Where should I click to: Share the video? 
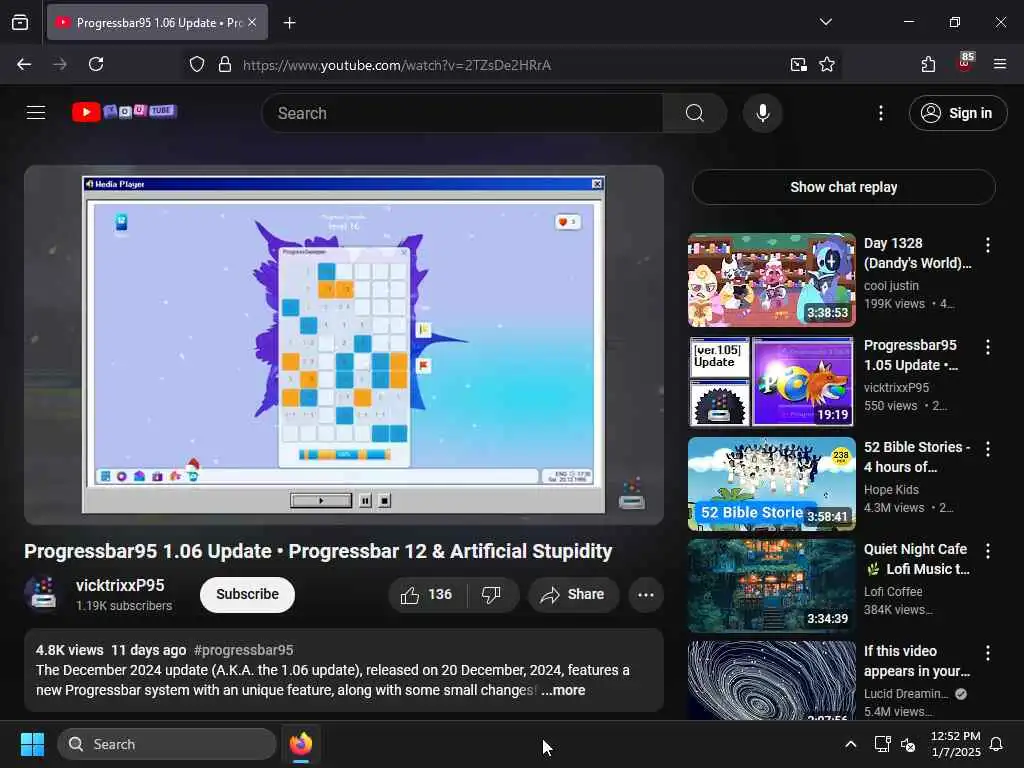coord(573,595)
